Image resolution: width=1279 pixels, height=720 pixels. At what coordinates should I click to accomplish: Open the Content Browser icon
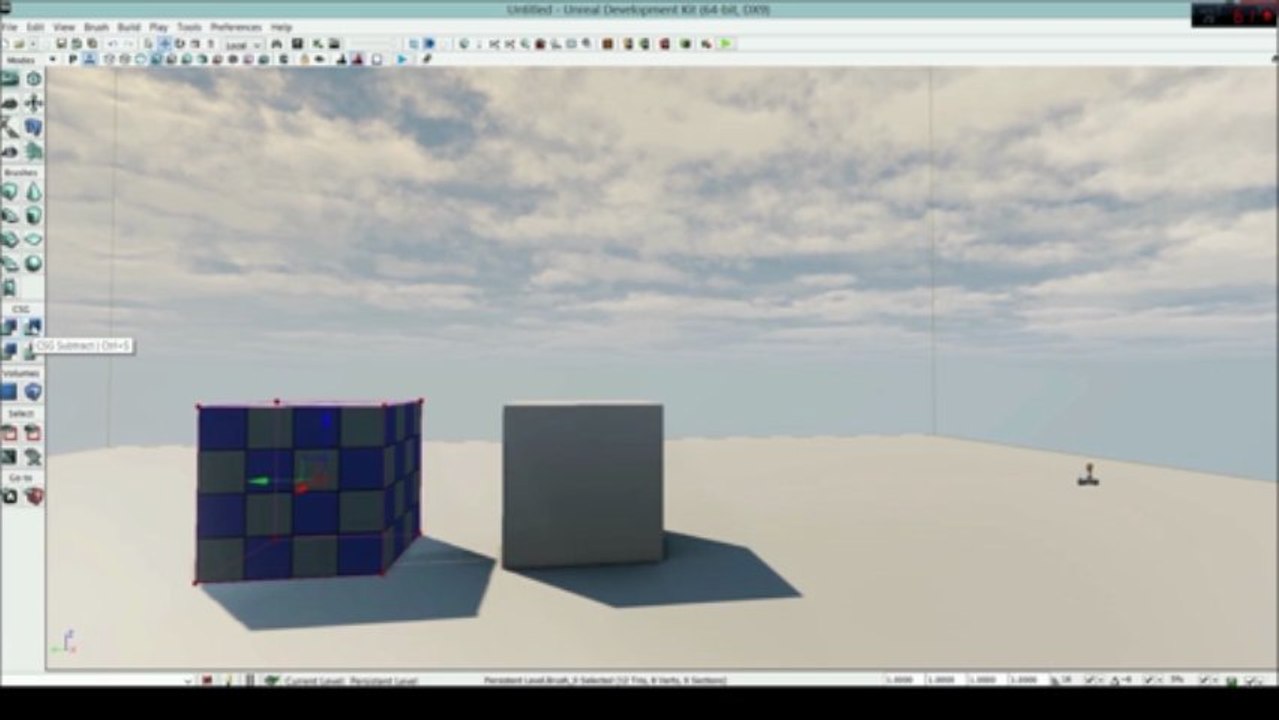click(x=297, y=44)
